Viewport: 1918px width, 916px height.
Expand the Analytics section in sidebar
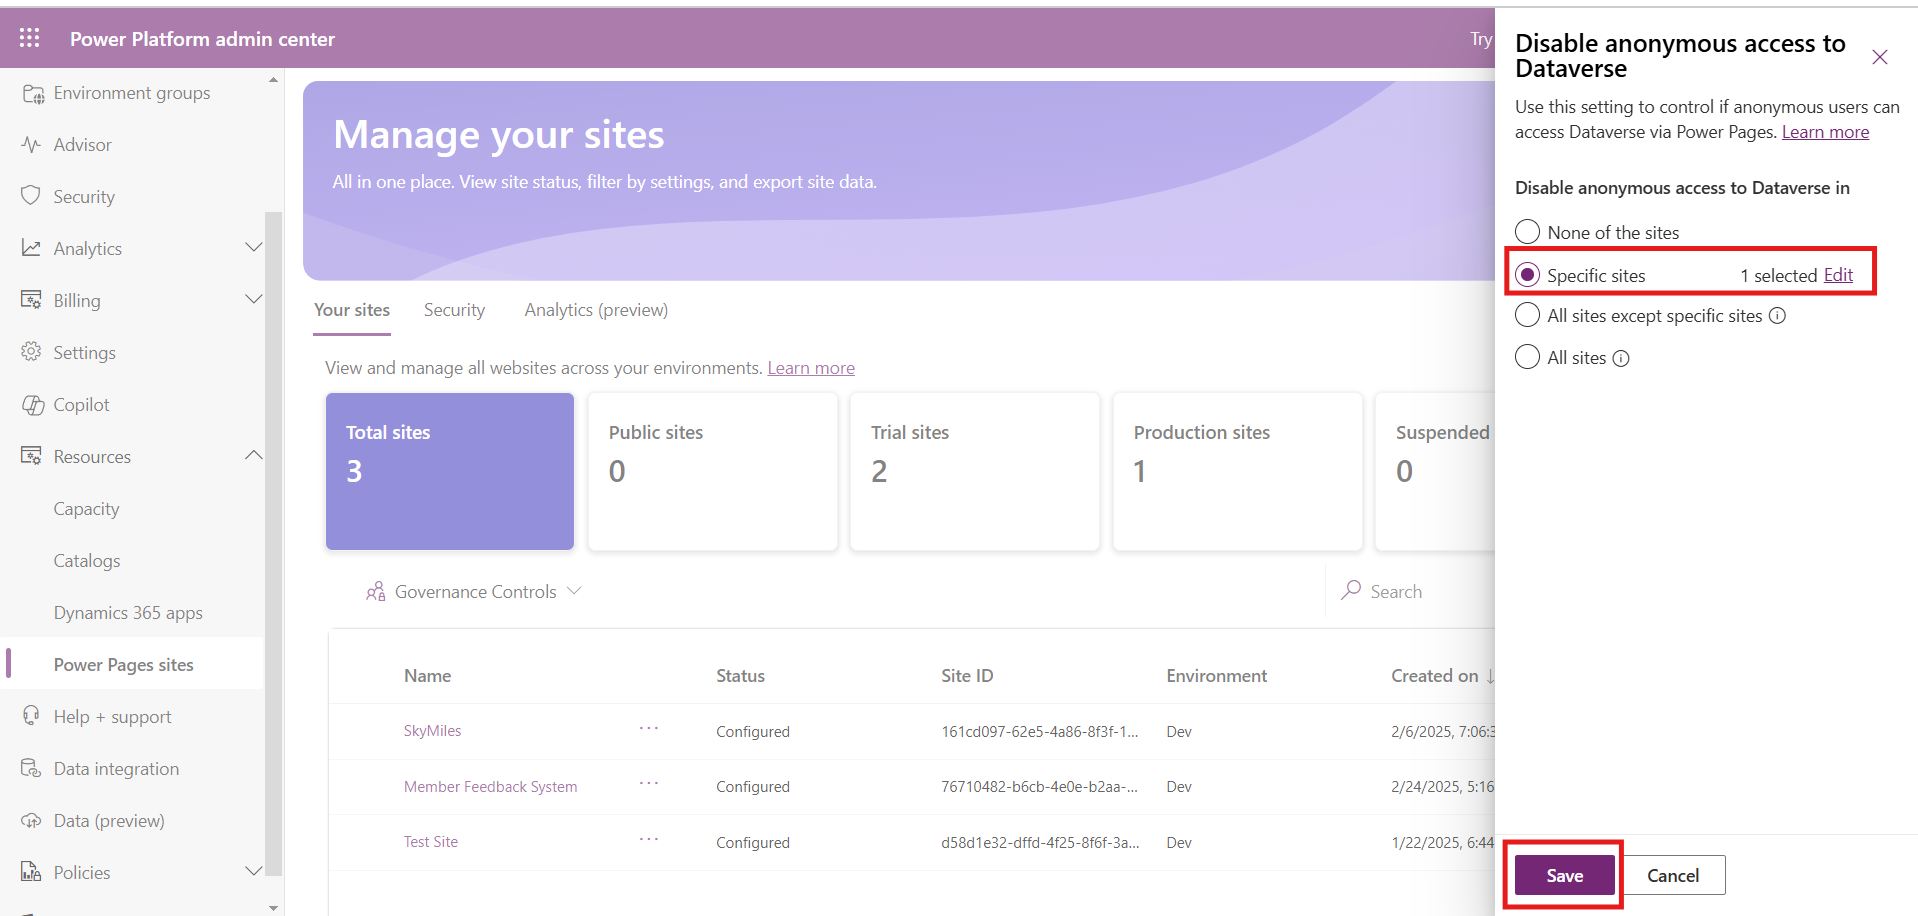tap(253, 248)
